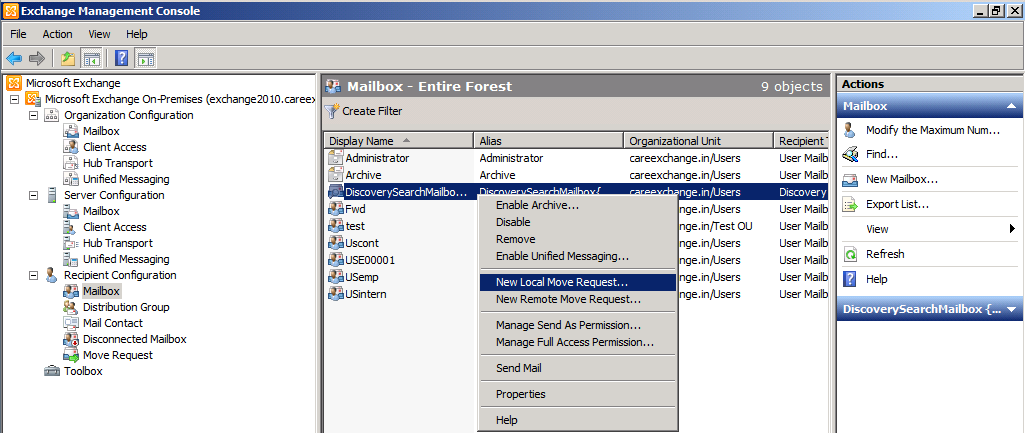Image resolution: width=1025 pixels, height=433 pixels.
Task: Sort by the Alias column header
Action: tap(548, 141)
